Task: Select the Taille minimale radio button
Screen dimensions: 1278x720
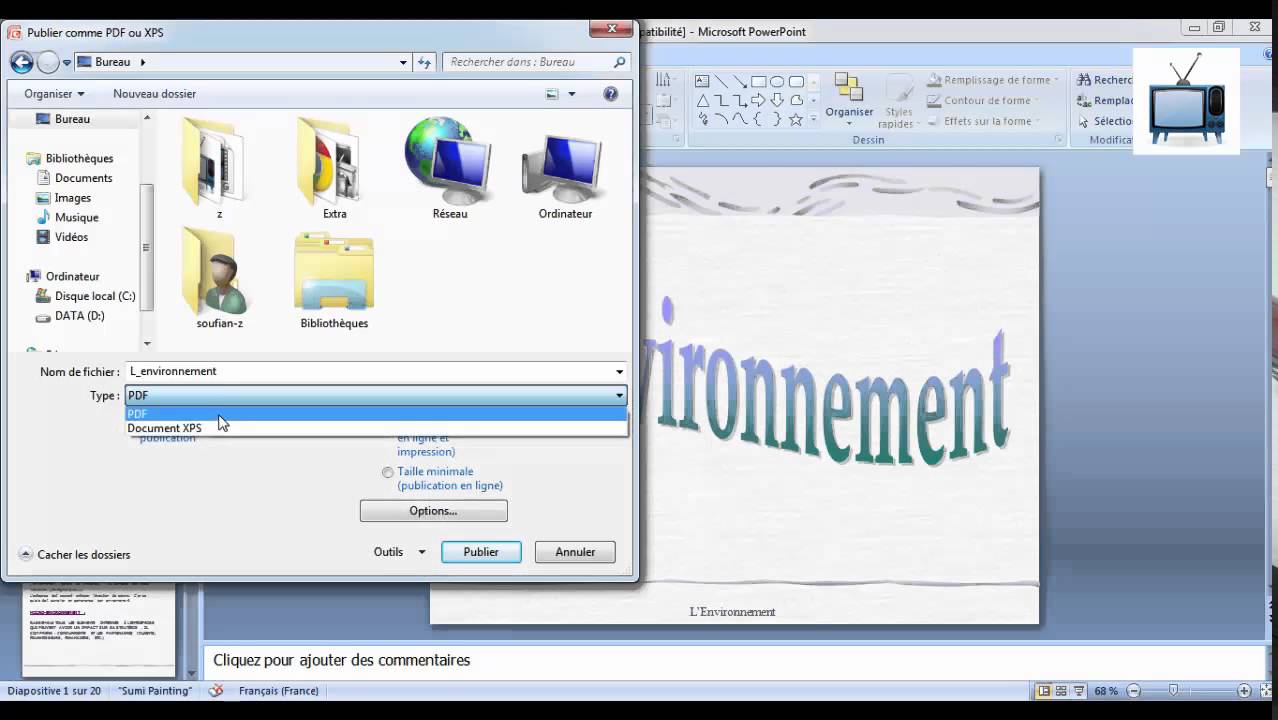Action: 388,471
